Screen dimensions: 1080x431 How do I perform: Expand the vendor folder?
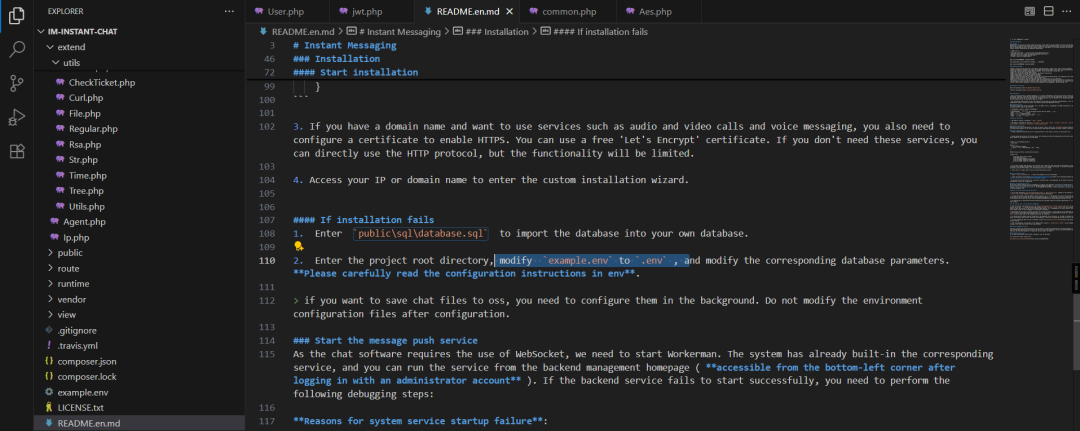pos(71,299)
